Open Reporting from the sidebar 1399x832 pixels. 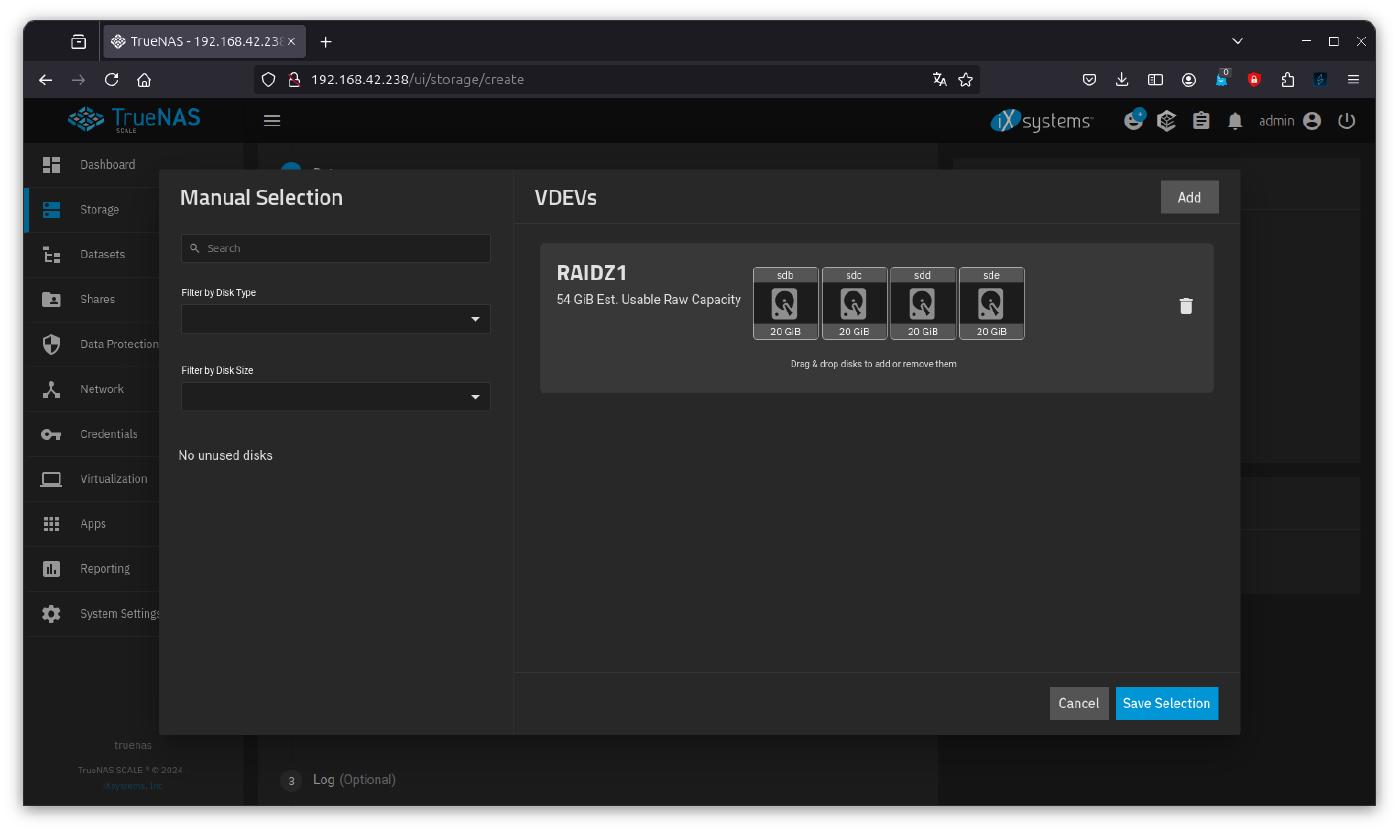pyautogui.click(x=104, y=569)
